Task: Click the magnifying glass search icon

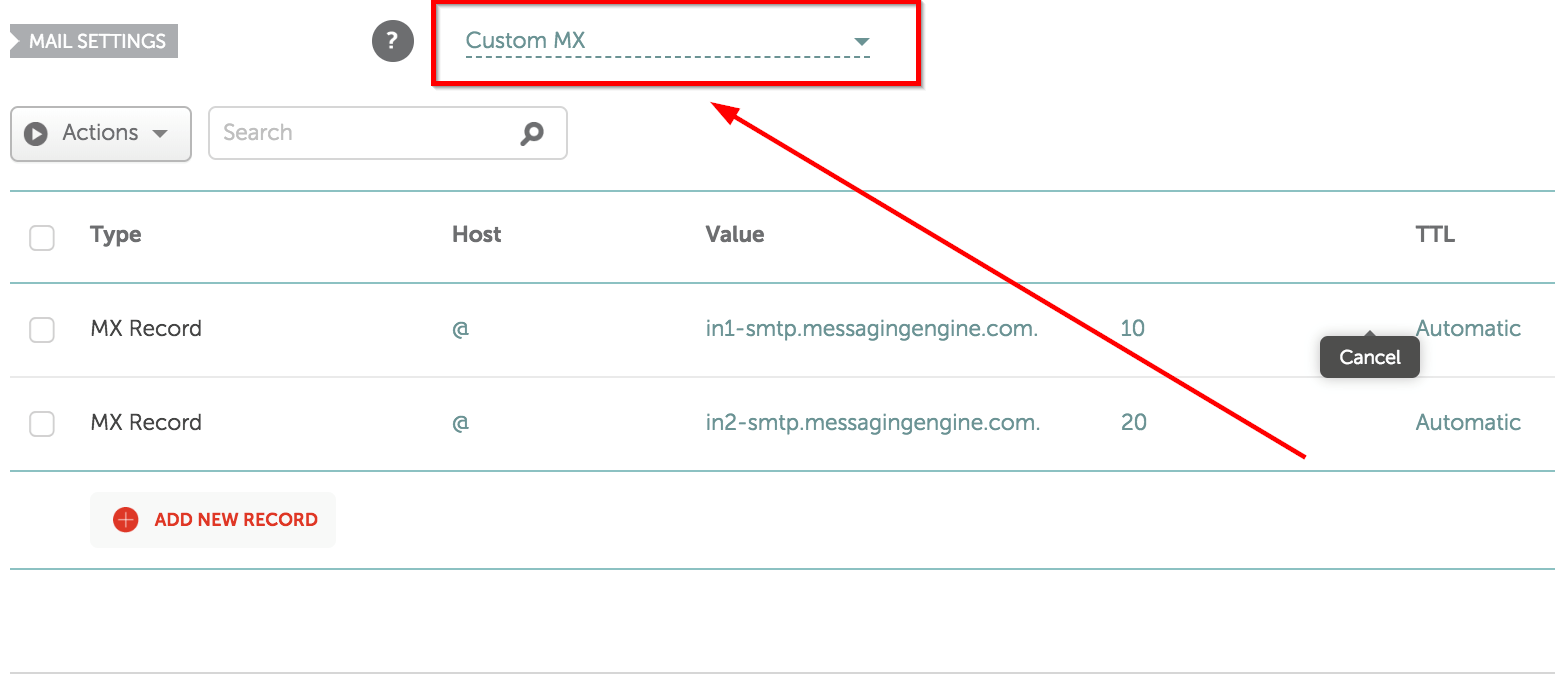Action: (532, 133)
